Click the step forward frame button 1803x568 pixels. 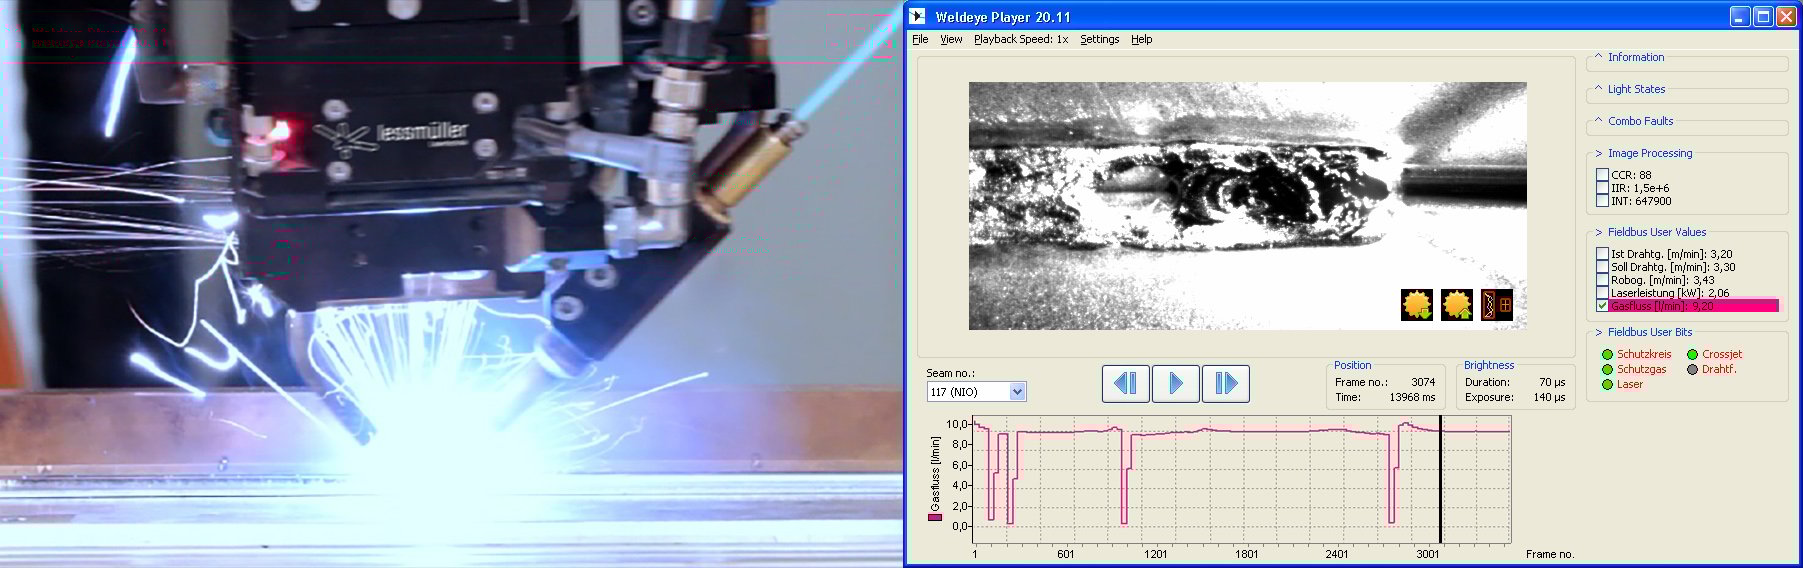(x=1225, y=384)
